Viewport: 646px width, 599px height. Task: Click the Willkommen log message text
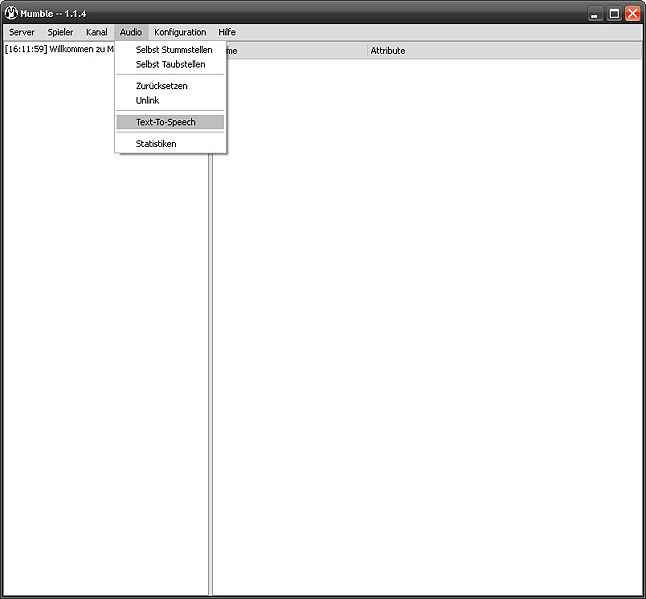click(x=59, y=49)
